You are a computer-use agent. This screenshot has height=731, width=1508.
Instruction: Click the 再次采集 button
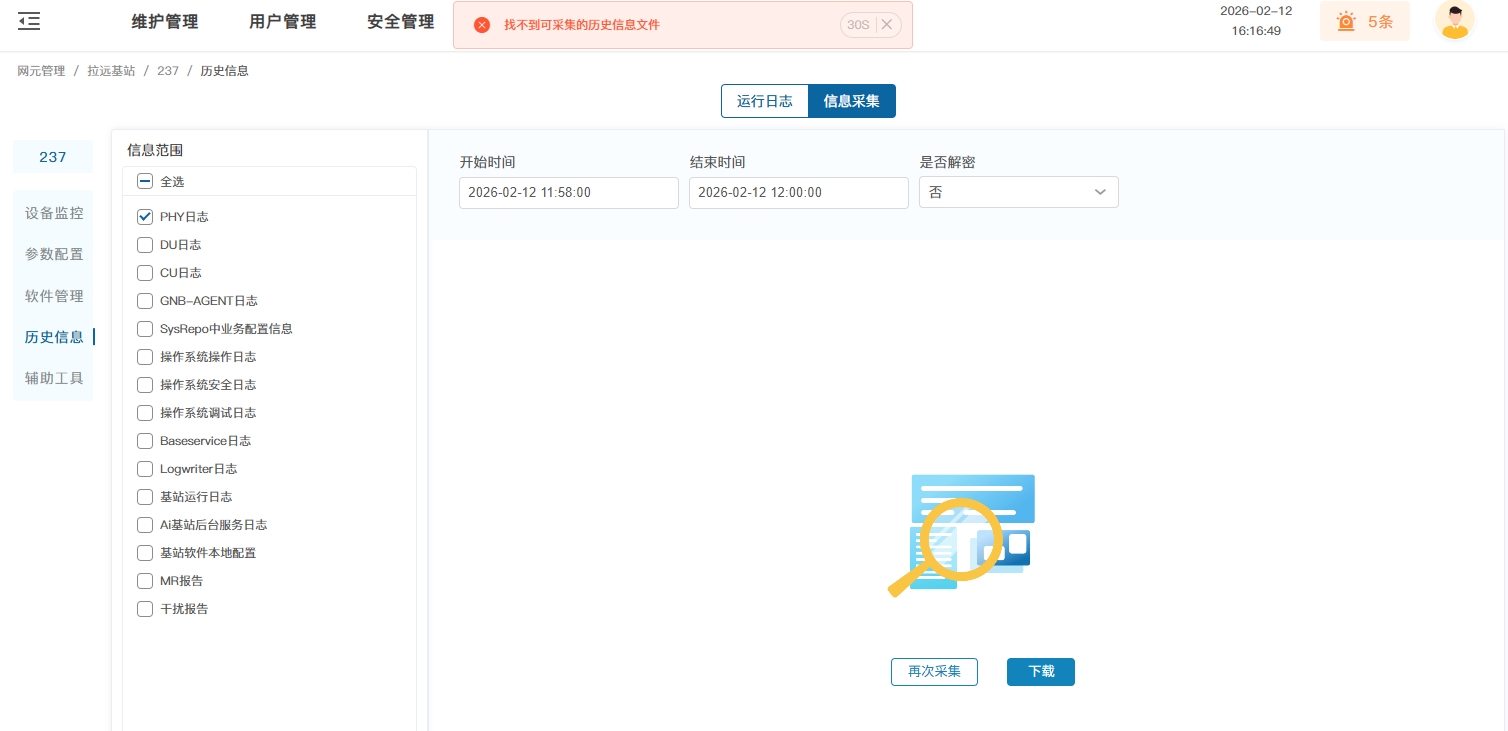point(934,672)
